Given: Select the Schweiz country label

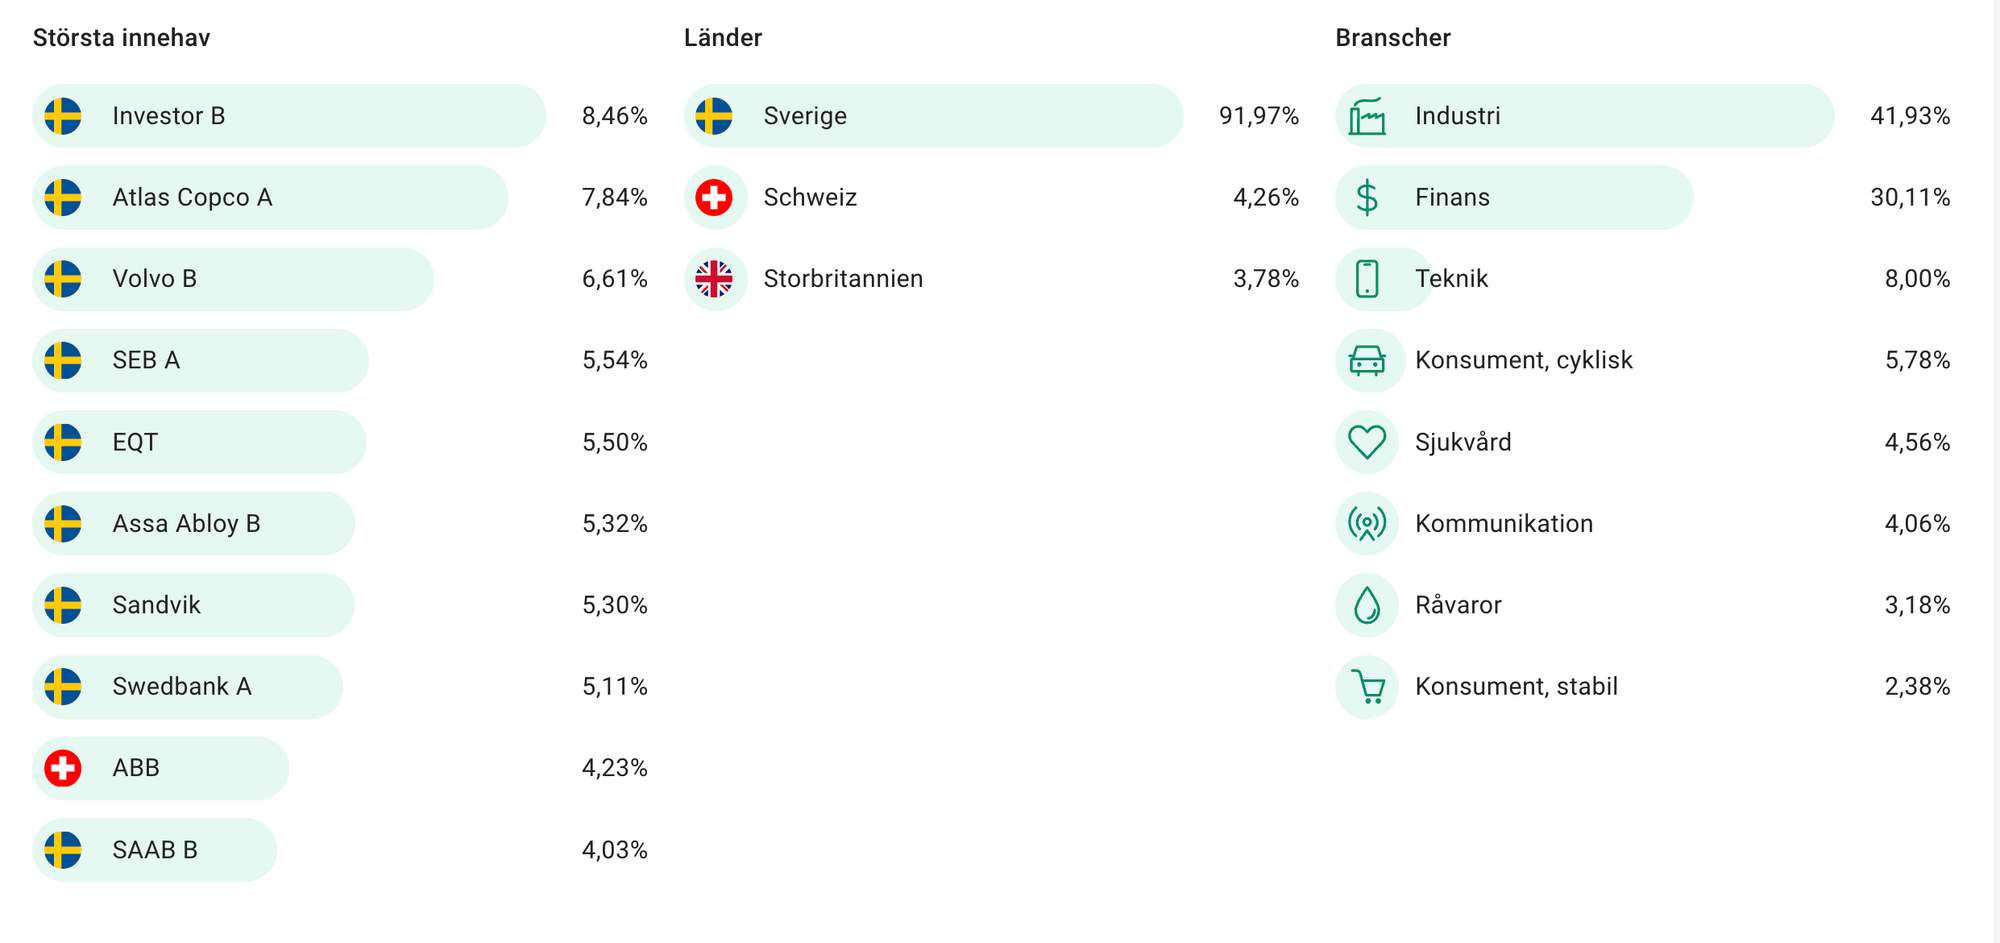Looking at the screenshot, I should (810, 198).
